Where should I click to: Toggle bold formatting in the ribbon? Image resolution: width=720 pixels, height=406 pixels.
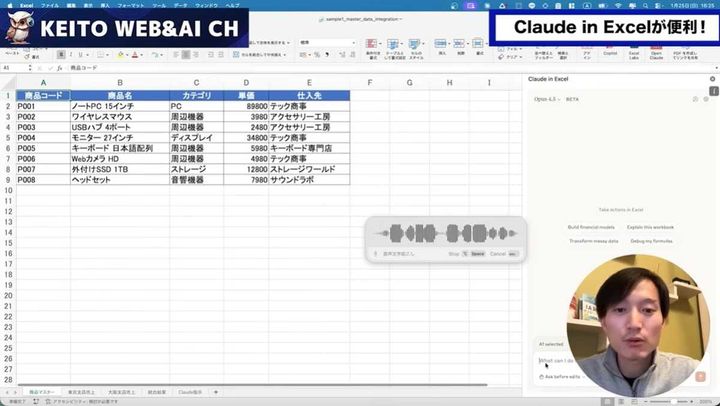click(x=61, y=55)
